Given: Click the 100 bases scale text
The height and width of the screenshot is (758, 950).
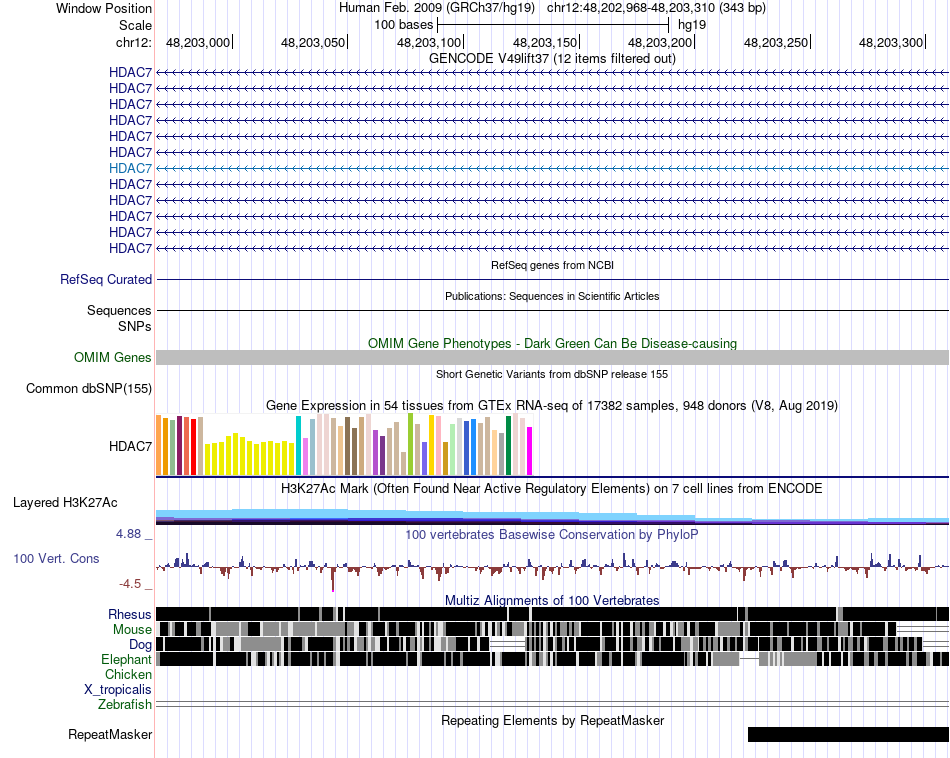Looking at the screenshot, I should tap(404, 25).
